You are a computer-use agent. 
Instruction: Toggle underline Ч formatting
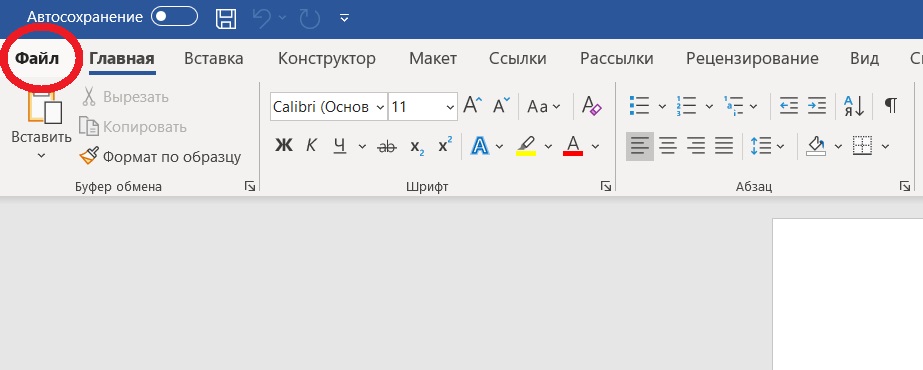click(340, 146)
